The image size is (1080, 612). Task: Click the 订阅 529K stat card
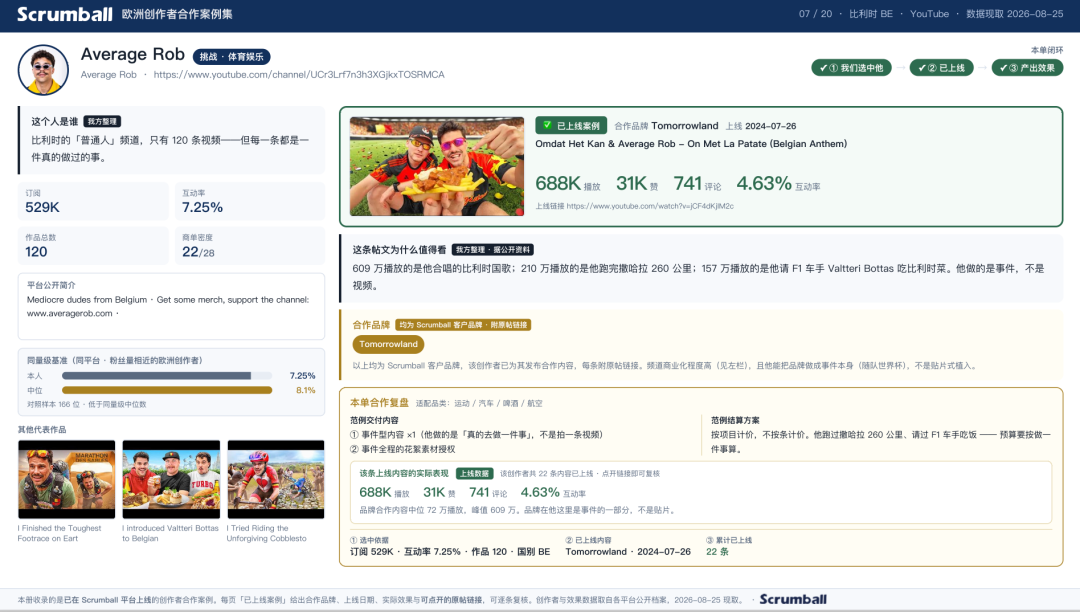click(x=93, y=201)
